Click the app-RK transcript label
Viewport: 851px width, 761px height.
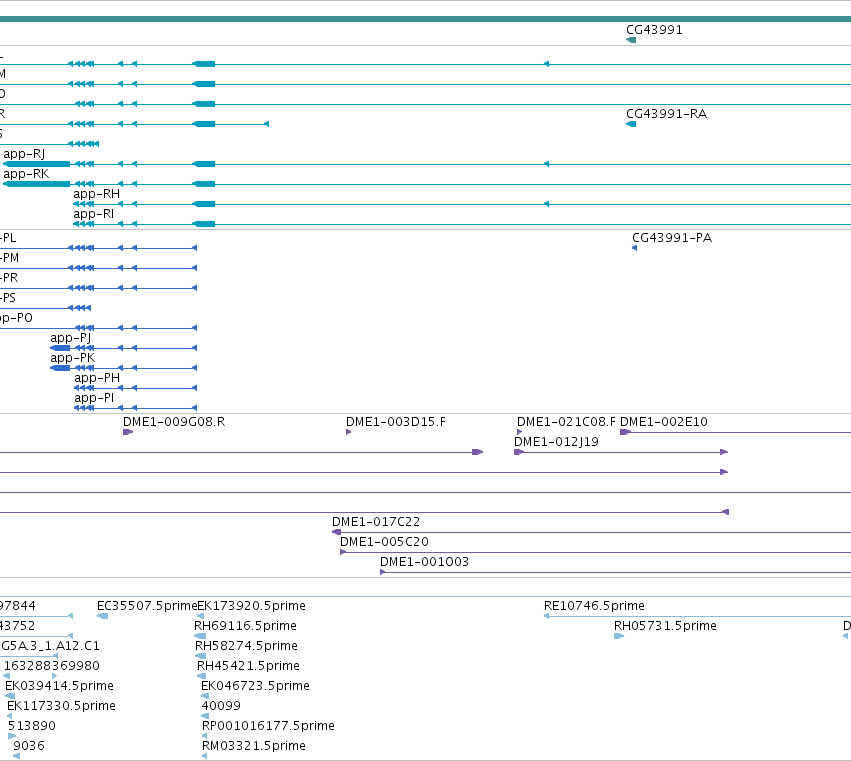coord(26,174)
